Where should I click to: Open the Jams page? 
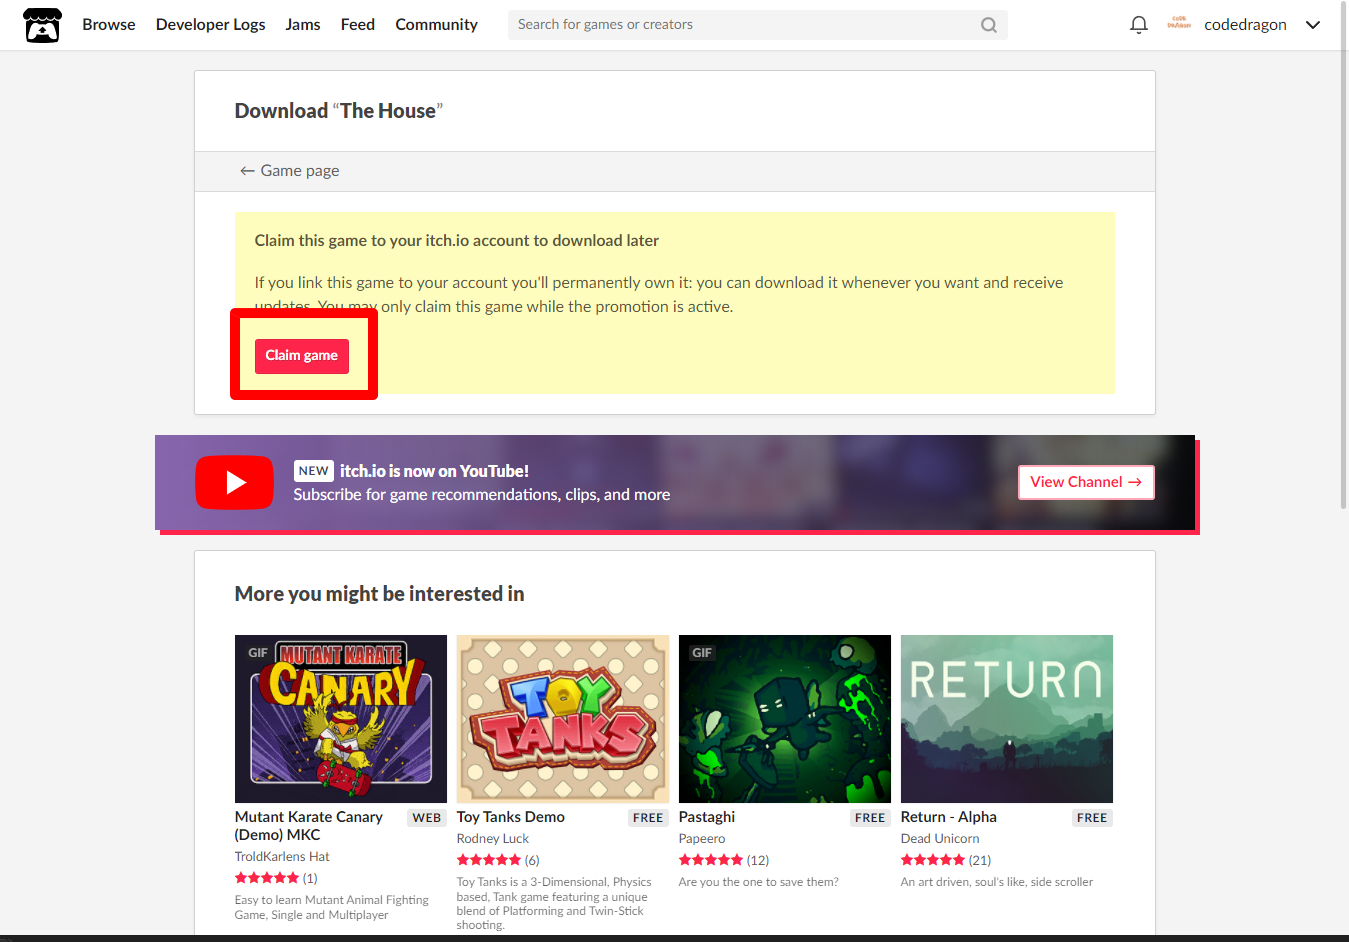(303, 24)
